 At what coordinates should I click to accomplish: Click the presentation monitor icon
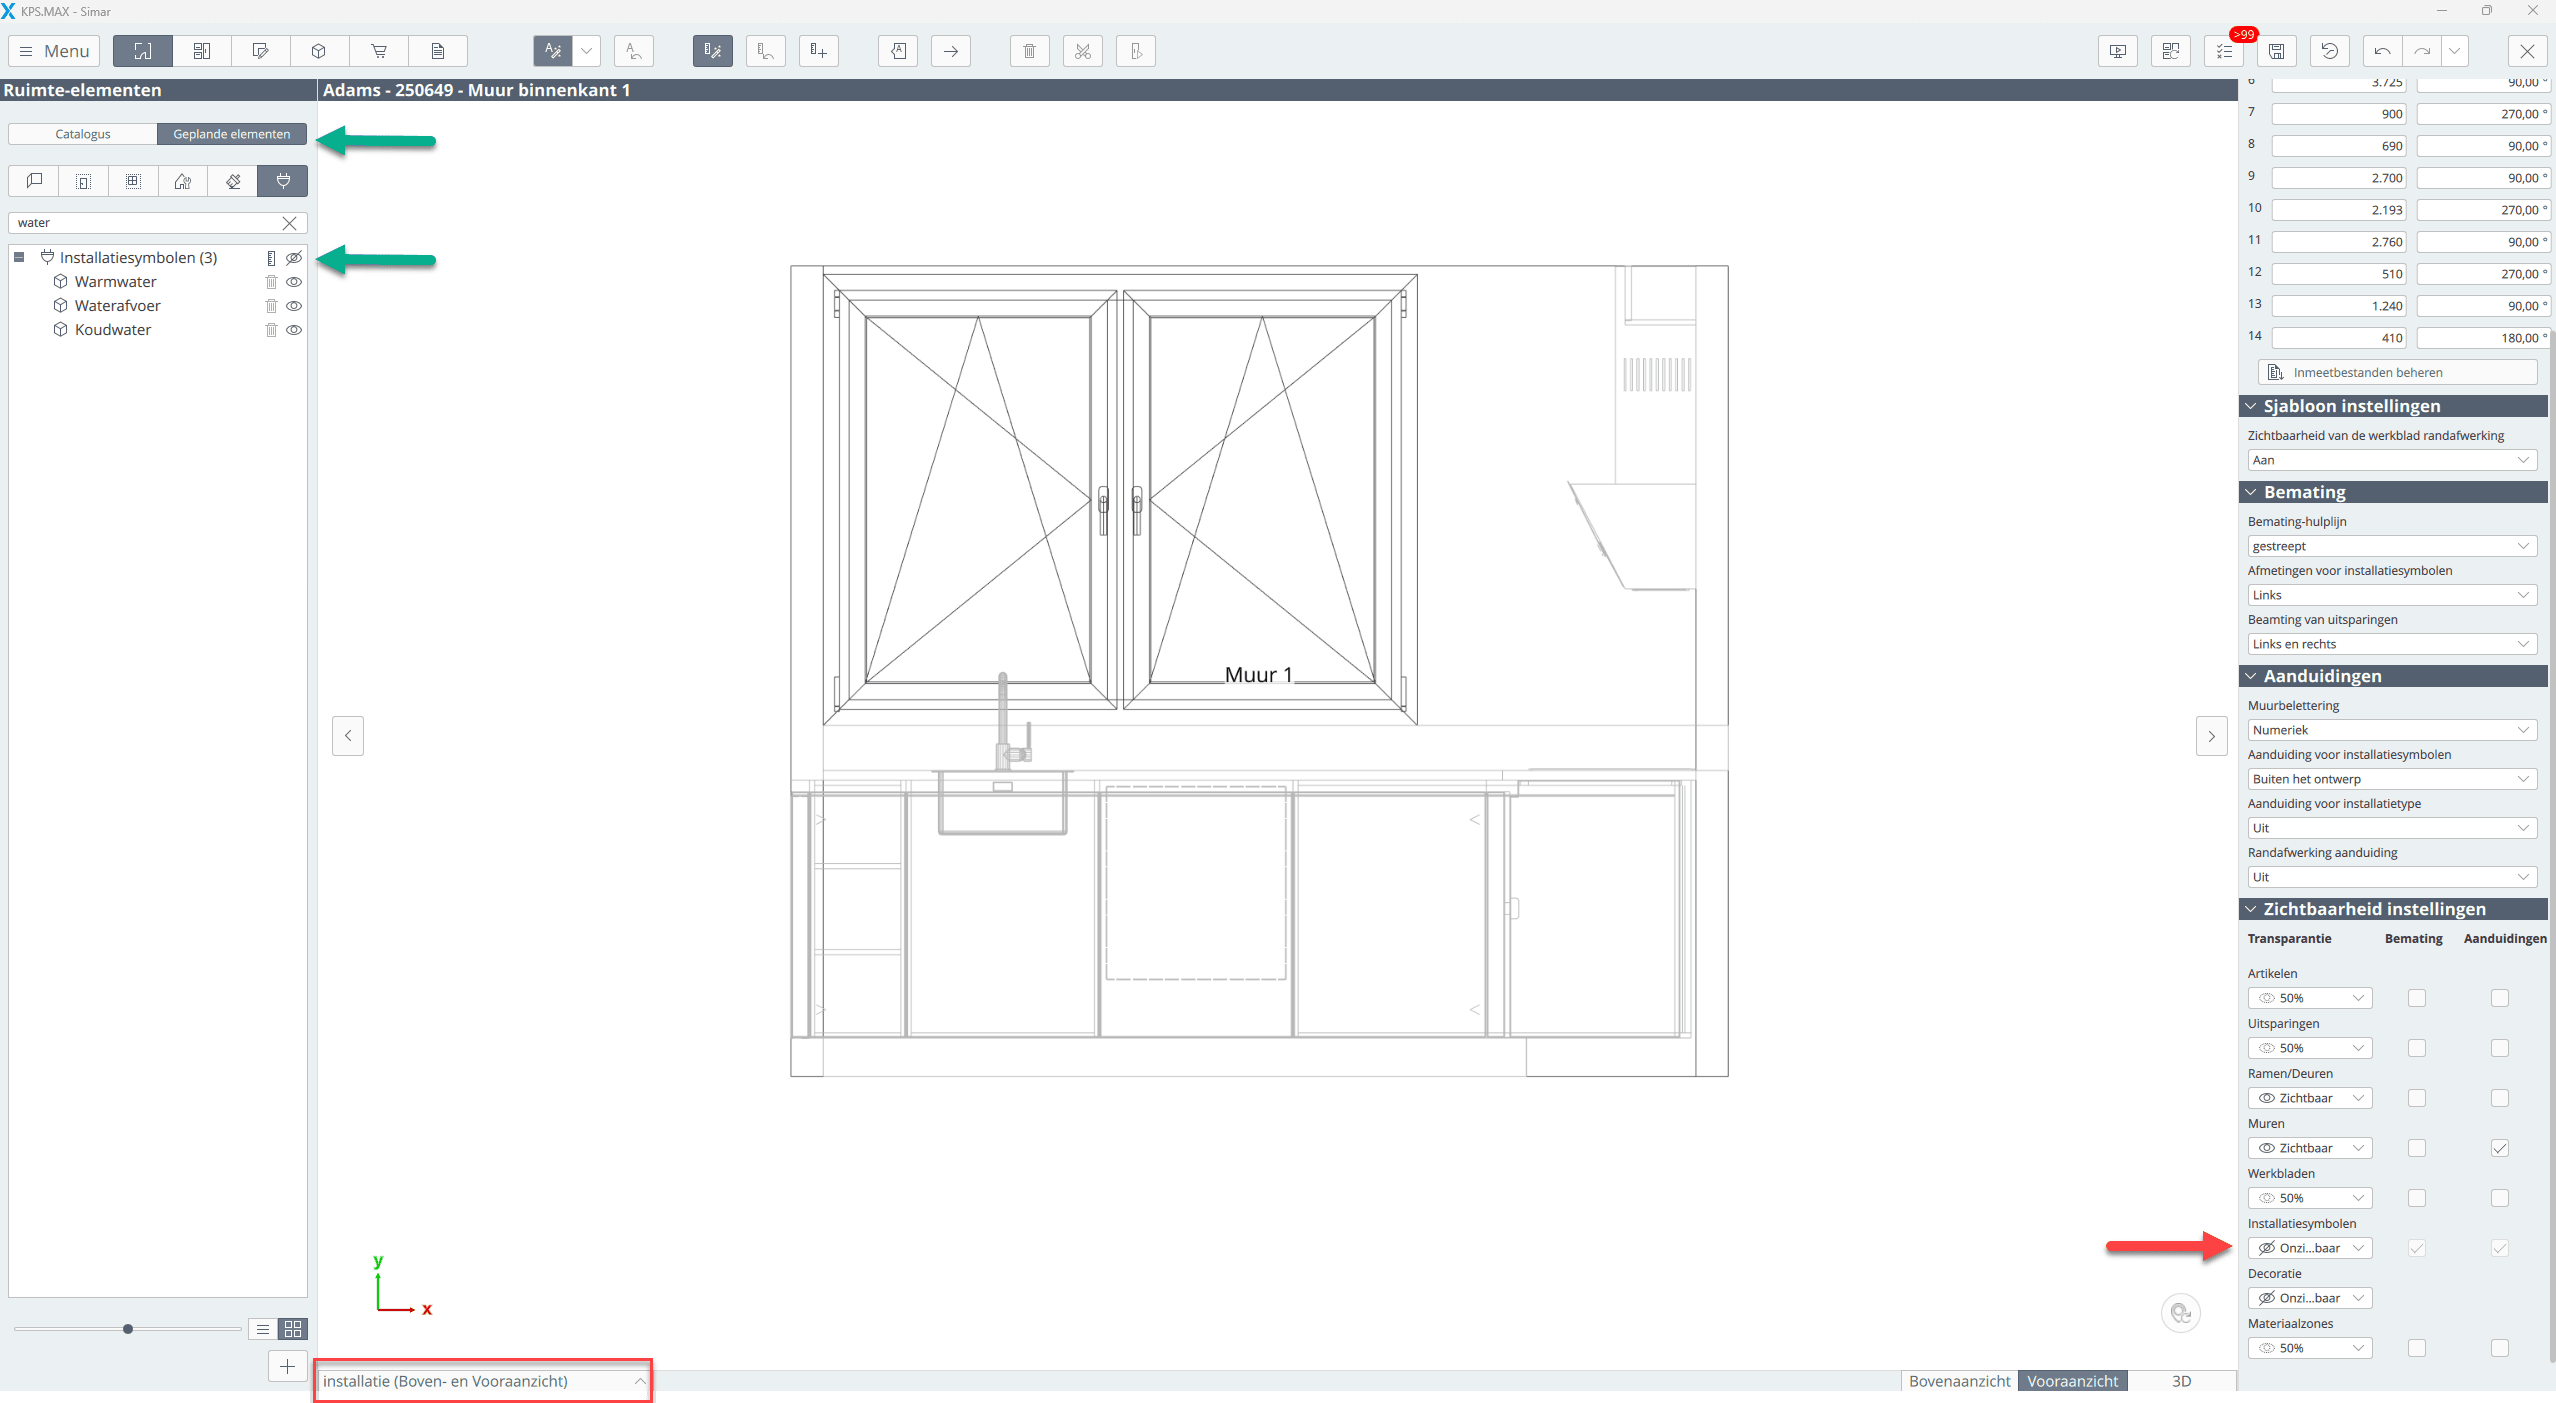[2117, 51]
